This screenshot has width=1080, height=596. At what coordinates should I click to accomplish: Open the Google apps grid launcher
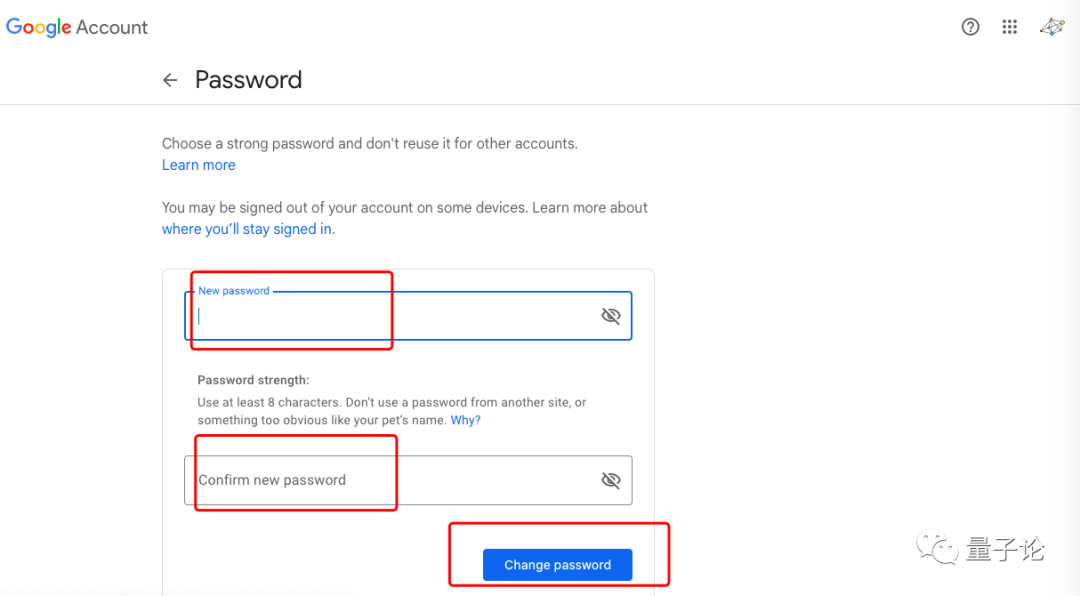(x=1009, y=27)
